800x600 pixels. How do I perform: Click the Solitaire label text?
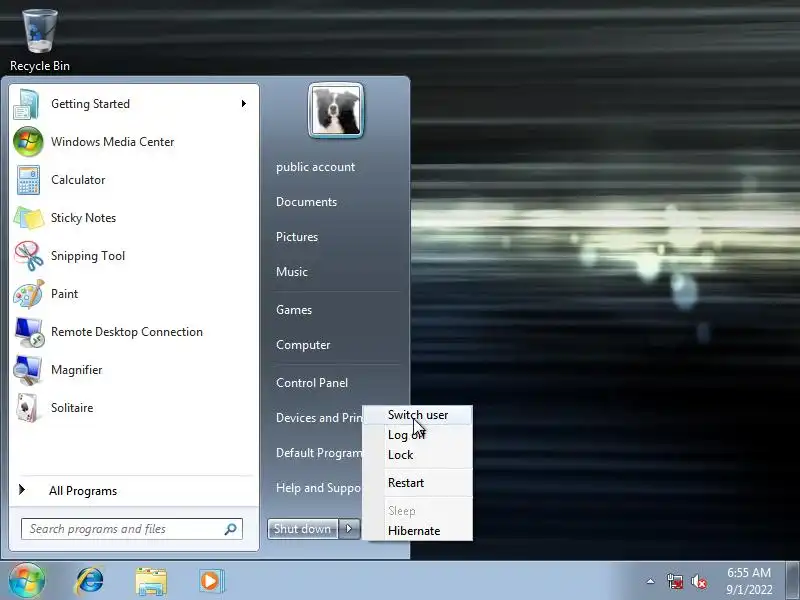[x=72, y=408]
